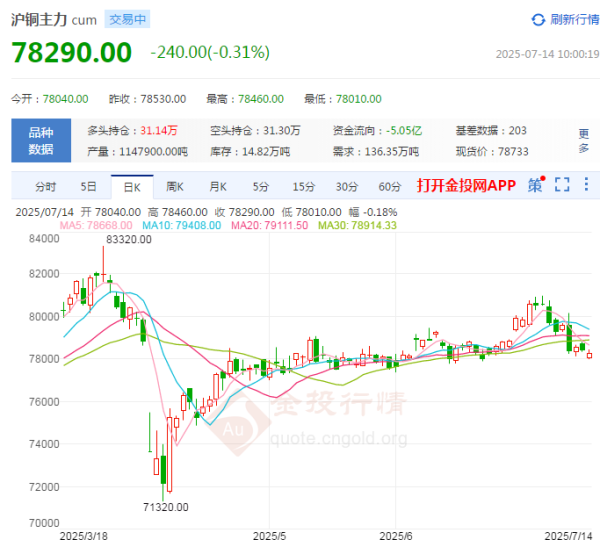Click the 2025/5 date axis label
The image size is (600, 540).
pyautogui.click(x=269, y=535)
